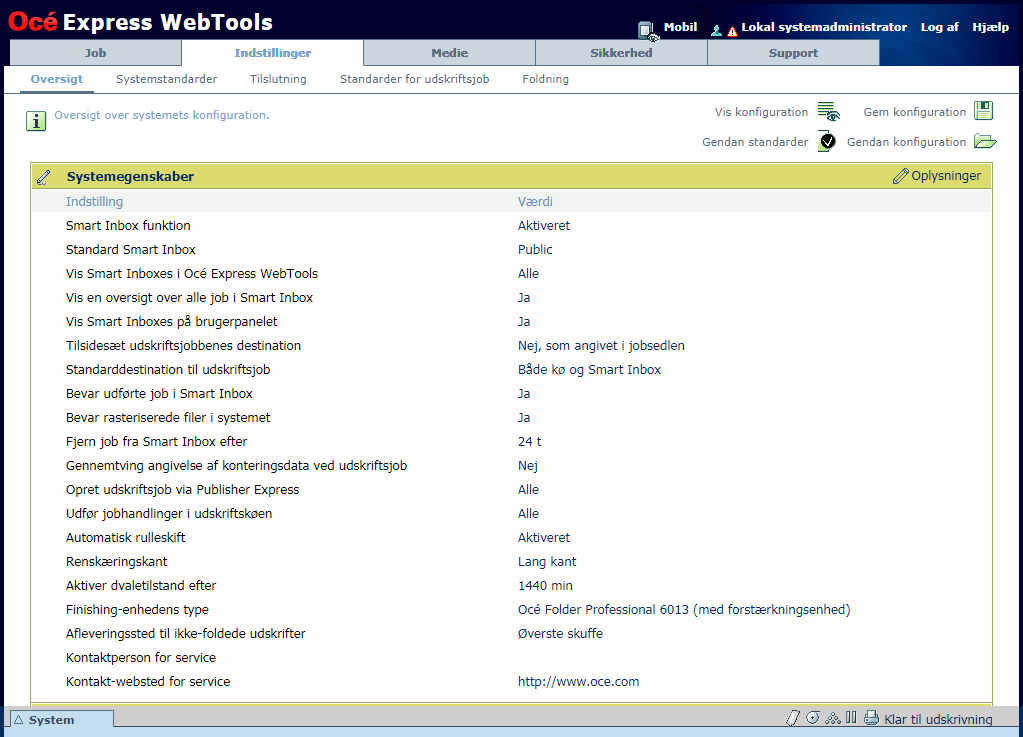Image resolution: width=1023 pixels, height=737 pixels.
Task: Click the paper sheet status icon
Action: point(792,718)
